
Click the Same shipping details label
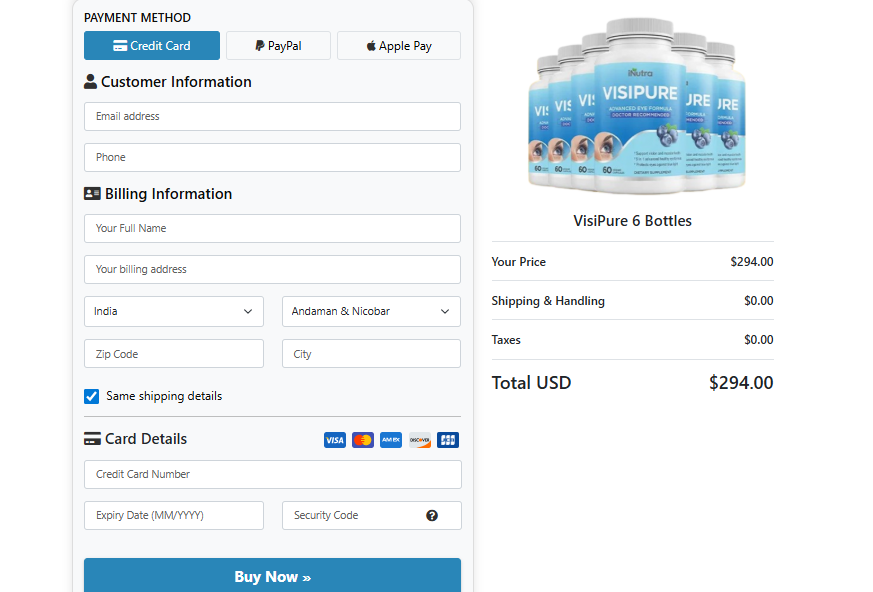tap(164, 396)
